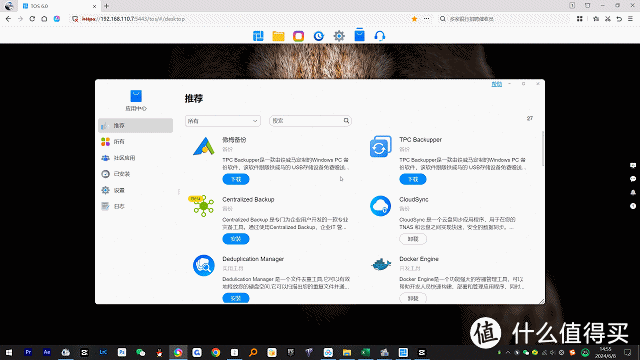Open the browser extensions grid icon
The image size is (640, 360).
point(580,19)
